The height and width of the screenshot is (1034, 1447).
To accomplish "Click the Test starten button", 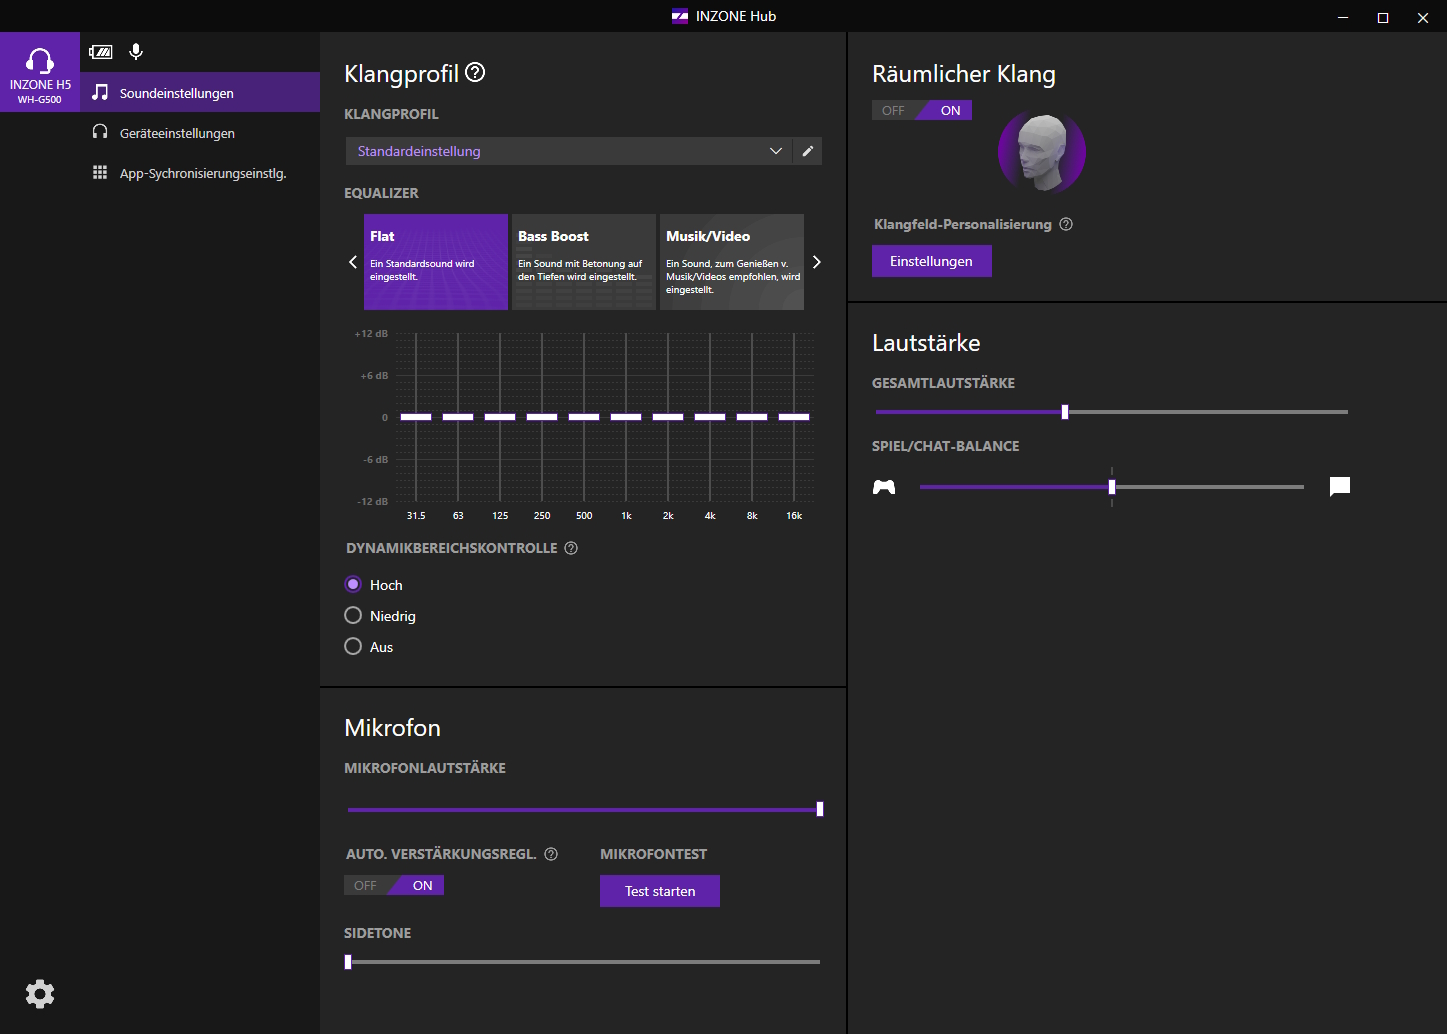I will [x=660, y=891].
